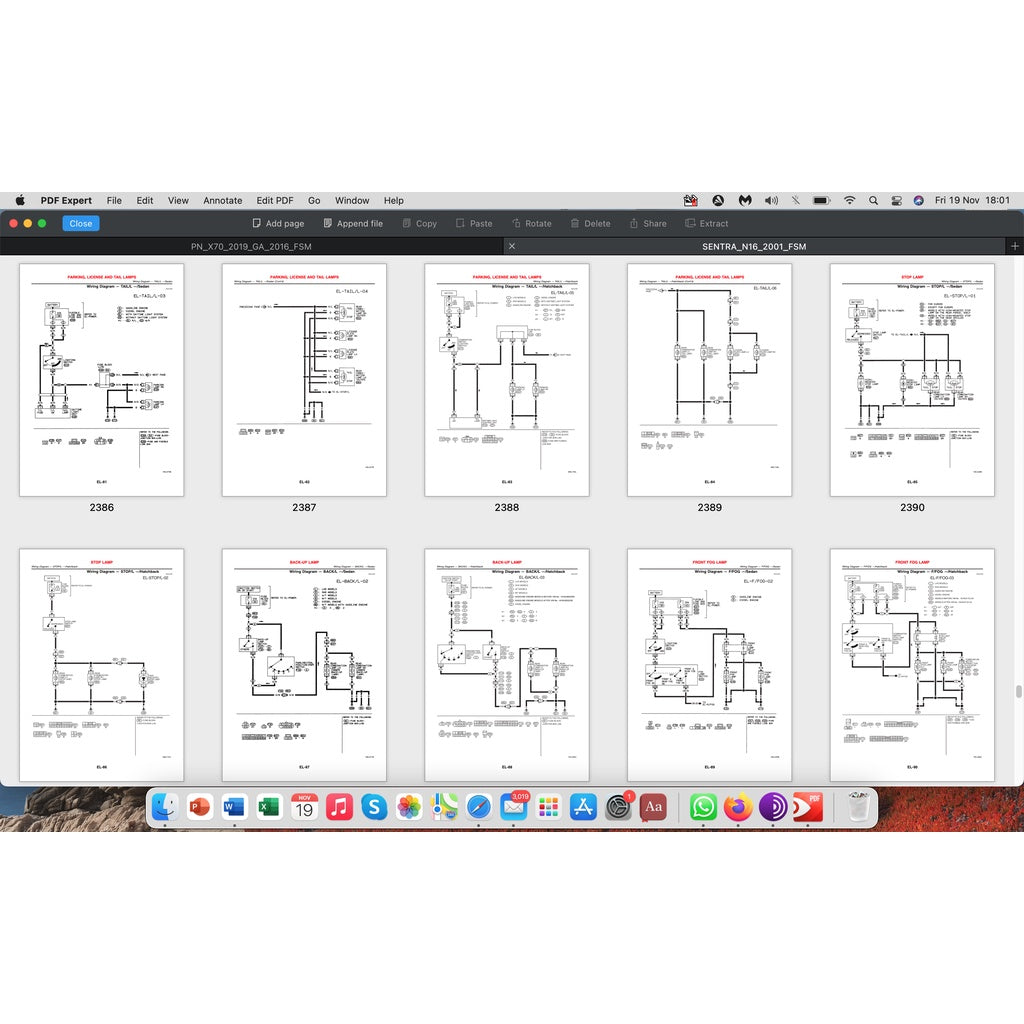Image resolution: width=1024 pixels, height=1024 pixels.
Task: Select page 2388 thumbnail
Action: click(x=506, y=380)
